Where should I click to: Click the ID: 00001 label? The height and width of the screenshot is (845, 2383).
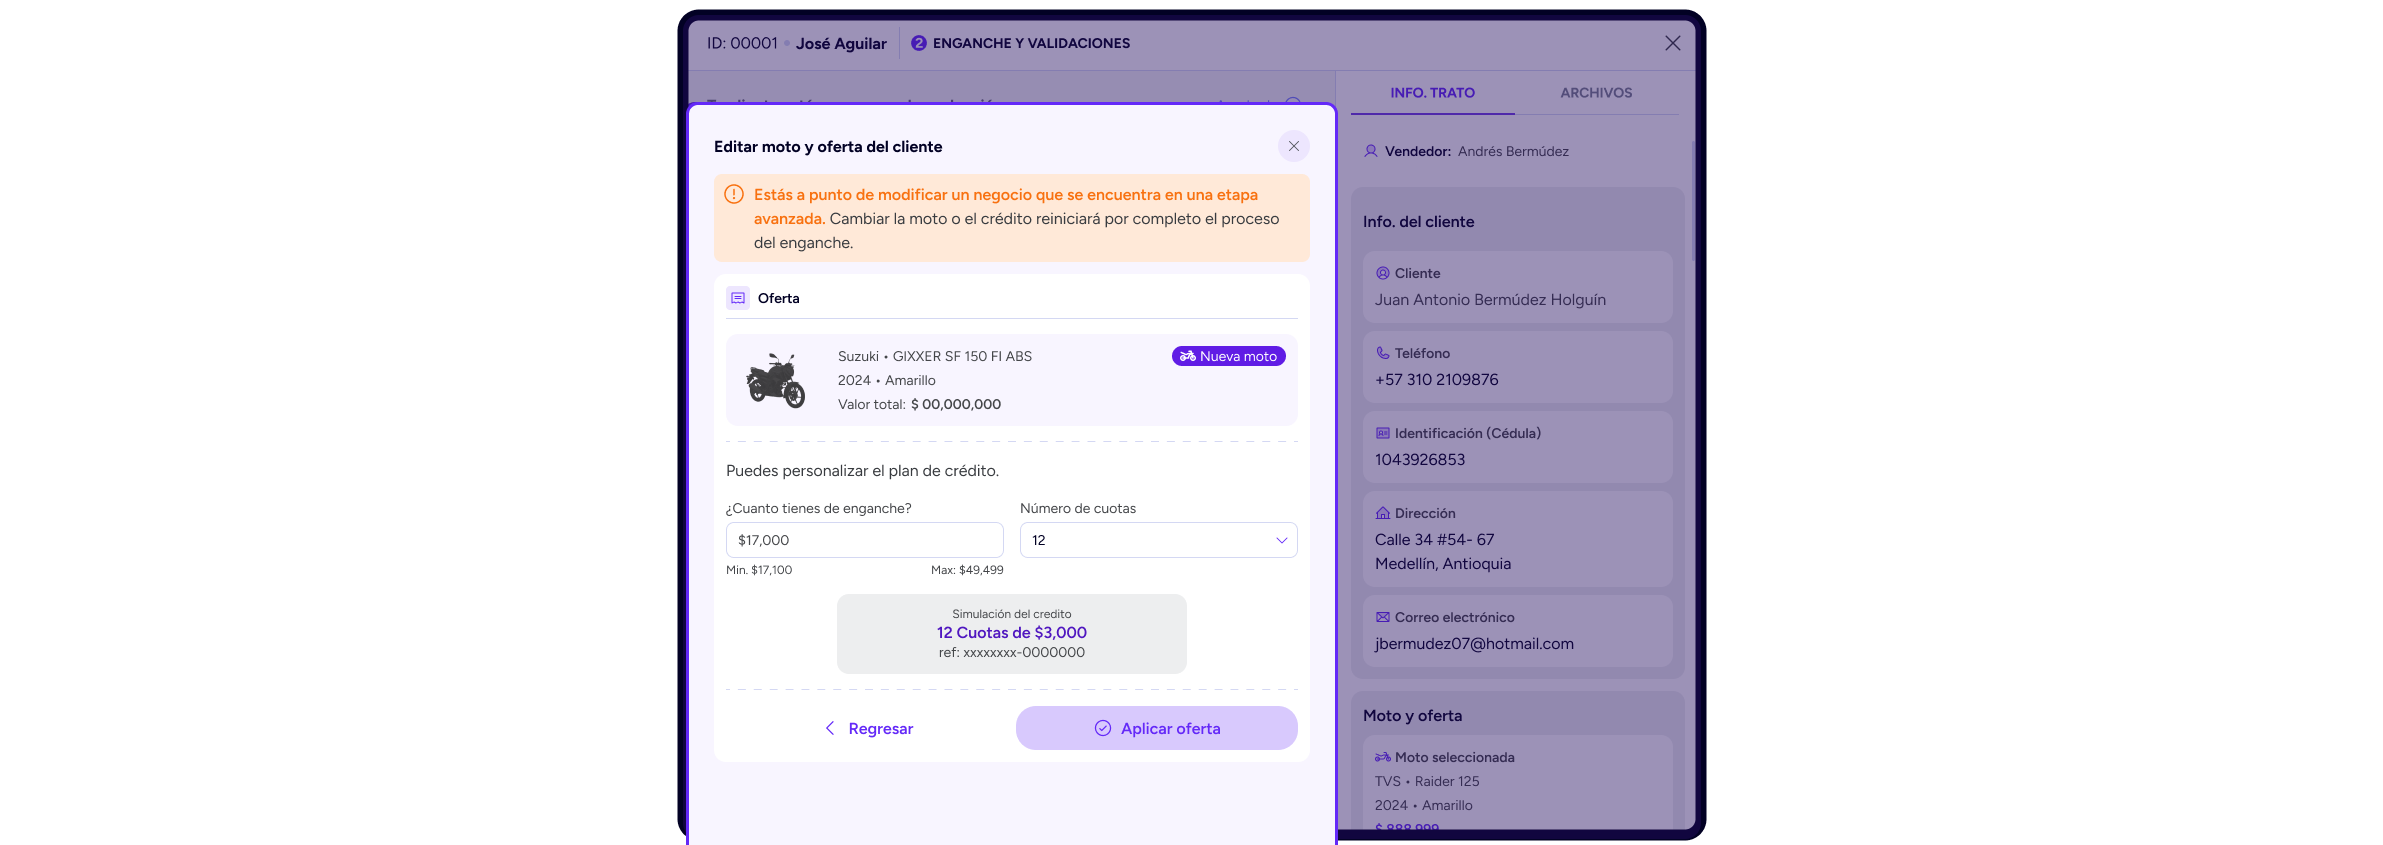click(742, 43)
